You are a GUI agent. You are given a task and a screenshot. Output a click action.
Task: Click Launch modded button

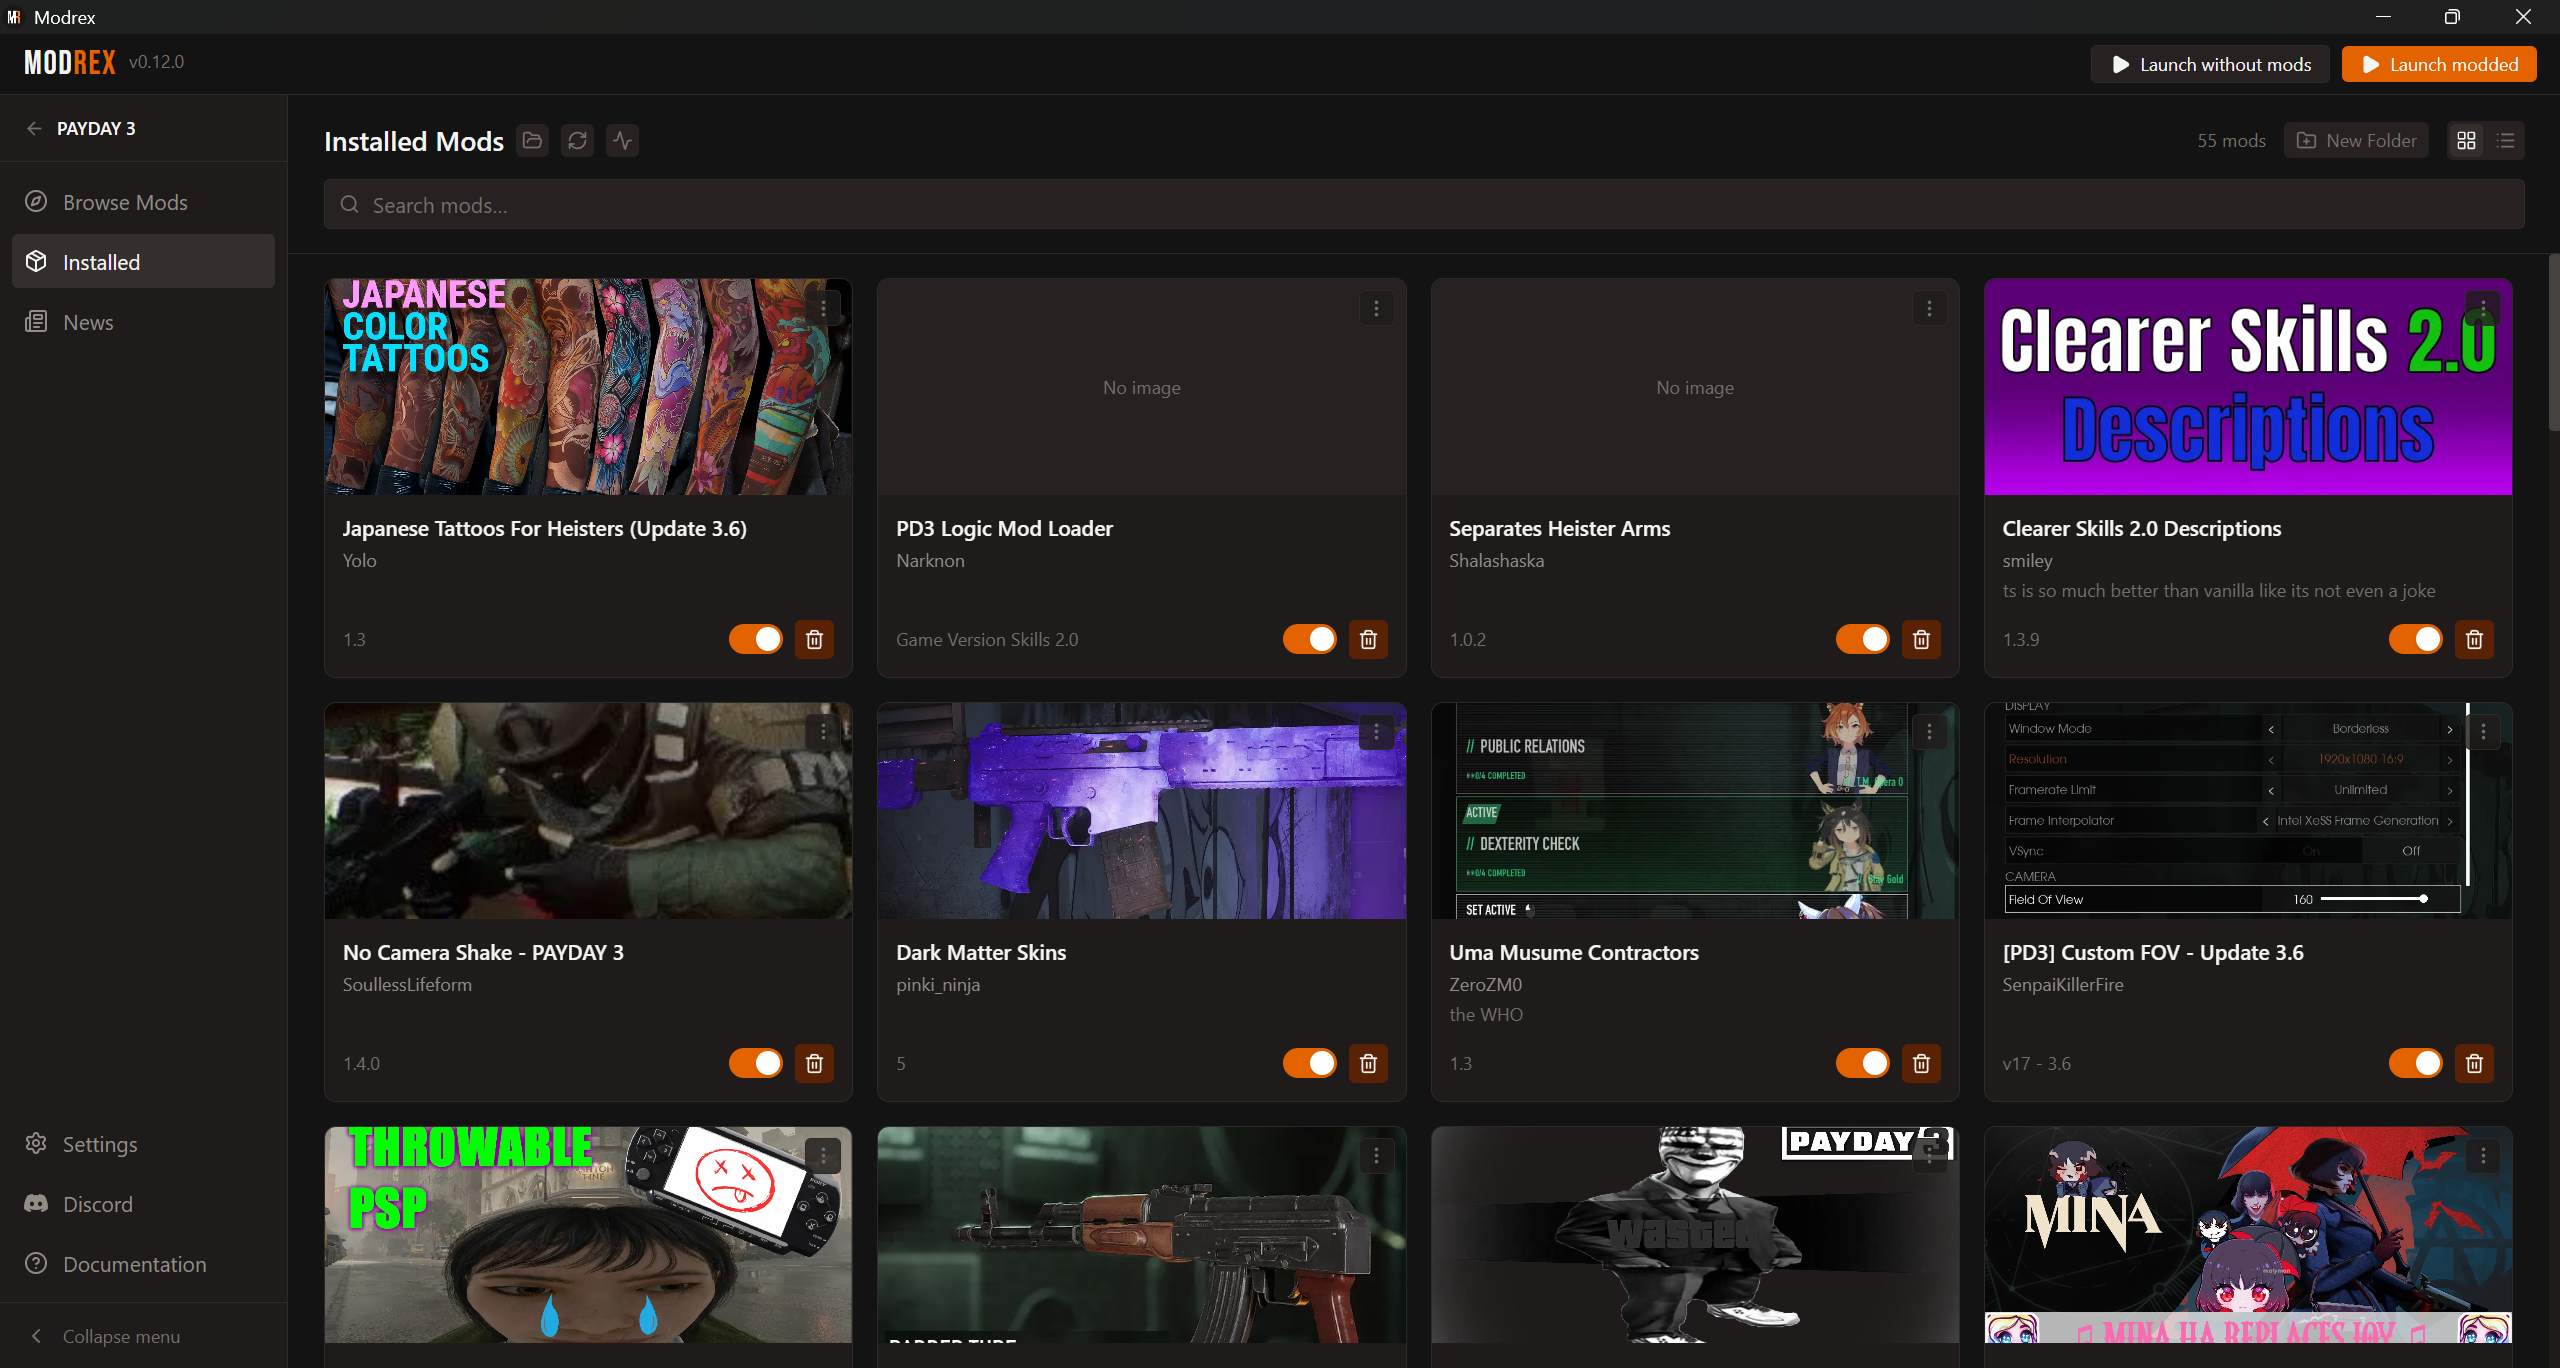(2439, 64)
